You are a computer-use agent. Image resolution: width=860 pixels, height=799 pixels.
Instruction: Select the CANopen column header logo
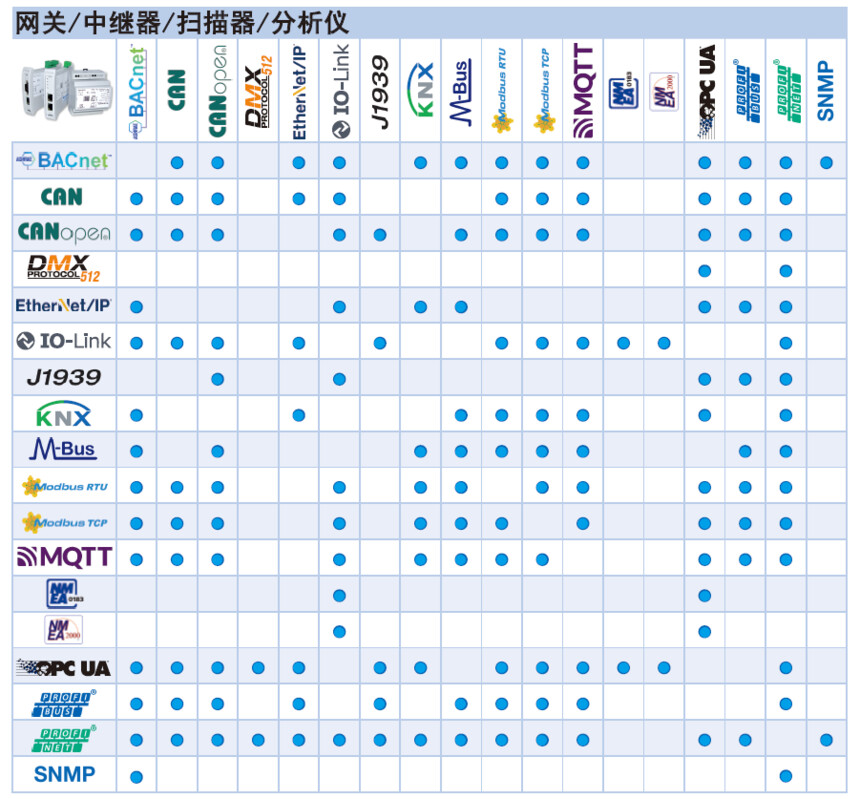coord(218,91)
